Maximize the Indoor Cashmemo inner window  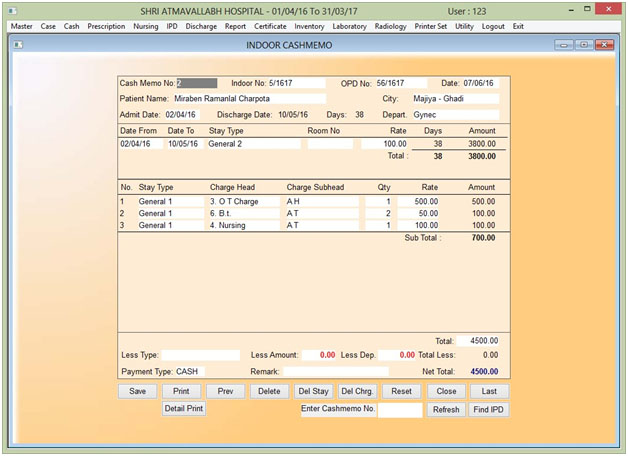583,45
